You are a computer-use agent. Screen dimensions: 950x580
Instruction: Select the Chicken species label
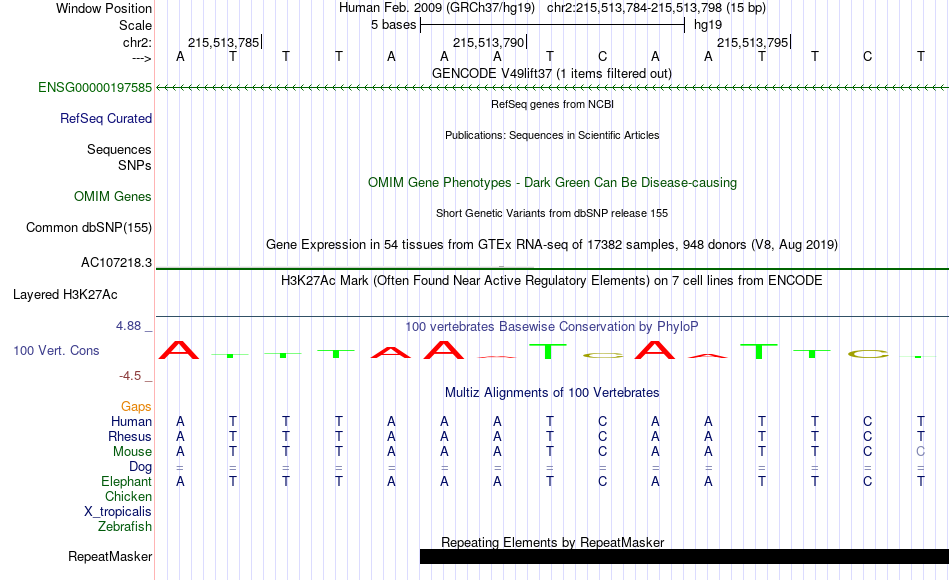tap(128, 496)
